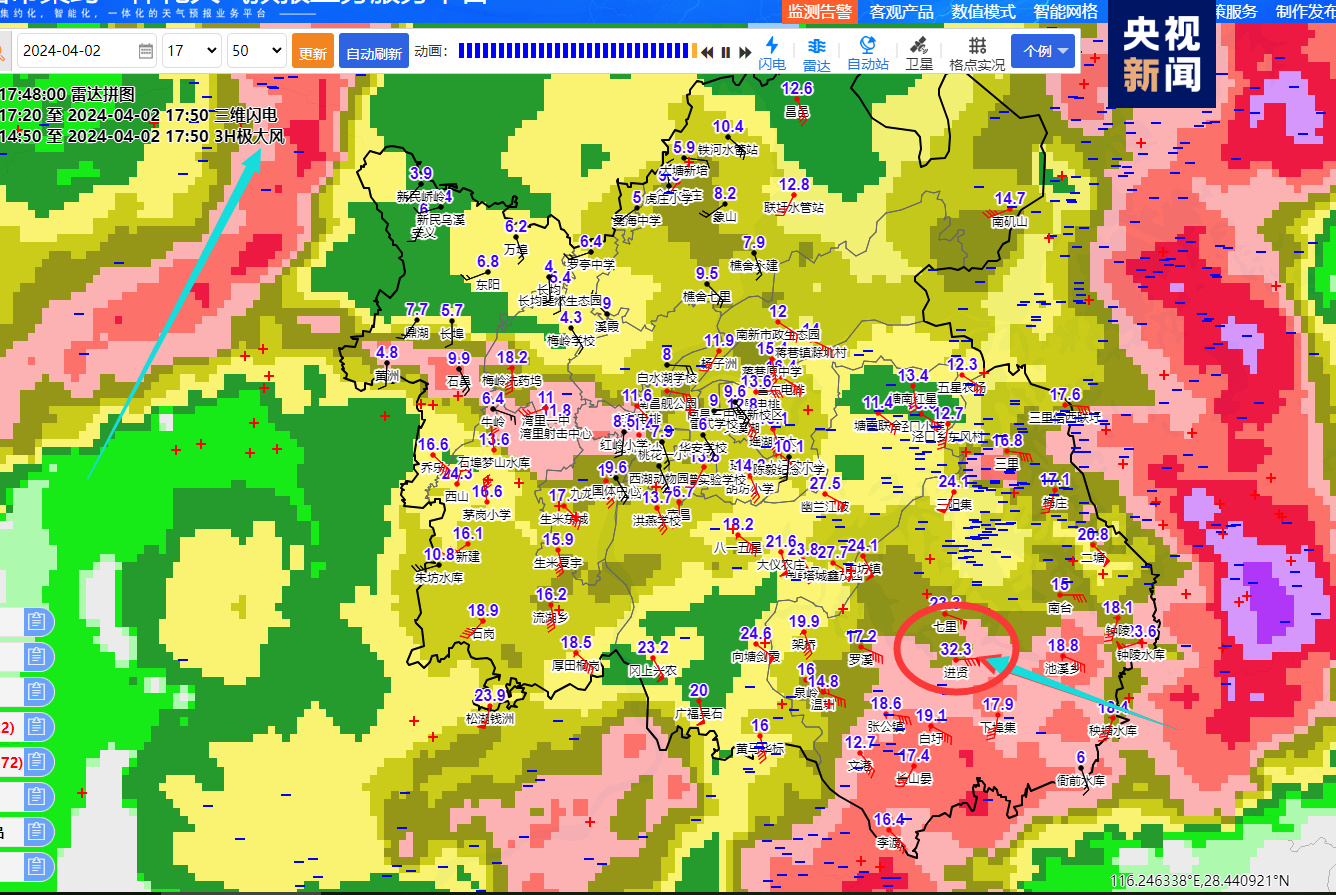Open the 数值模式 tab
The height and width of the screenshot is (895, 1336).
pos(983,12)
